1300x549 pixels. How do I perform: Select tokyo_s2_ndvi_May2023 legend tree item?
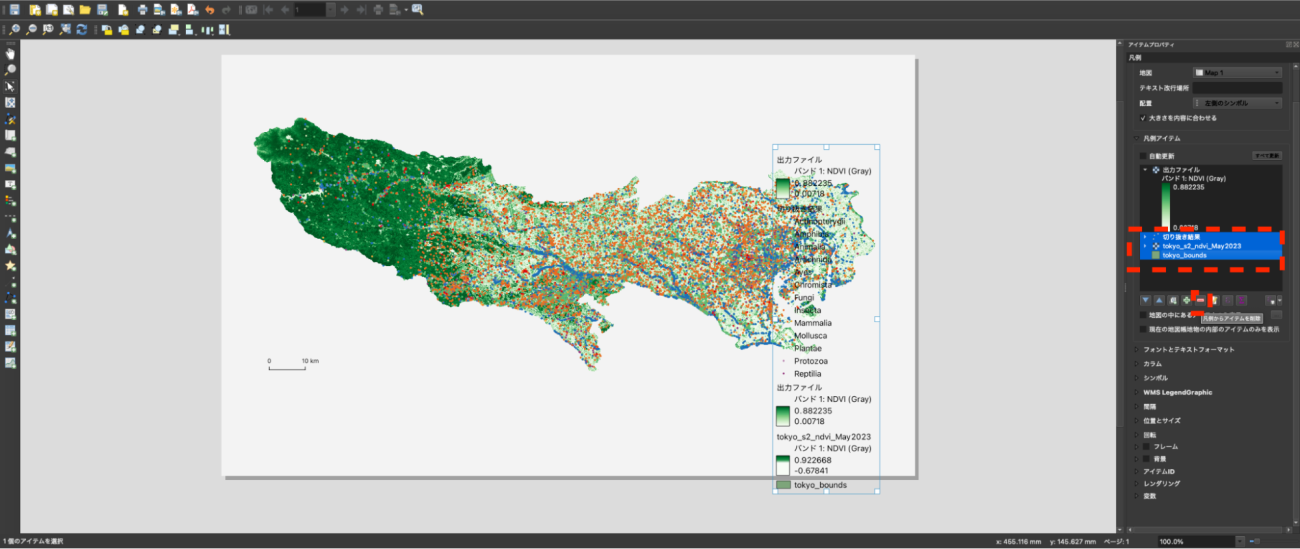tap(1201, 246)
